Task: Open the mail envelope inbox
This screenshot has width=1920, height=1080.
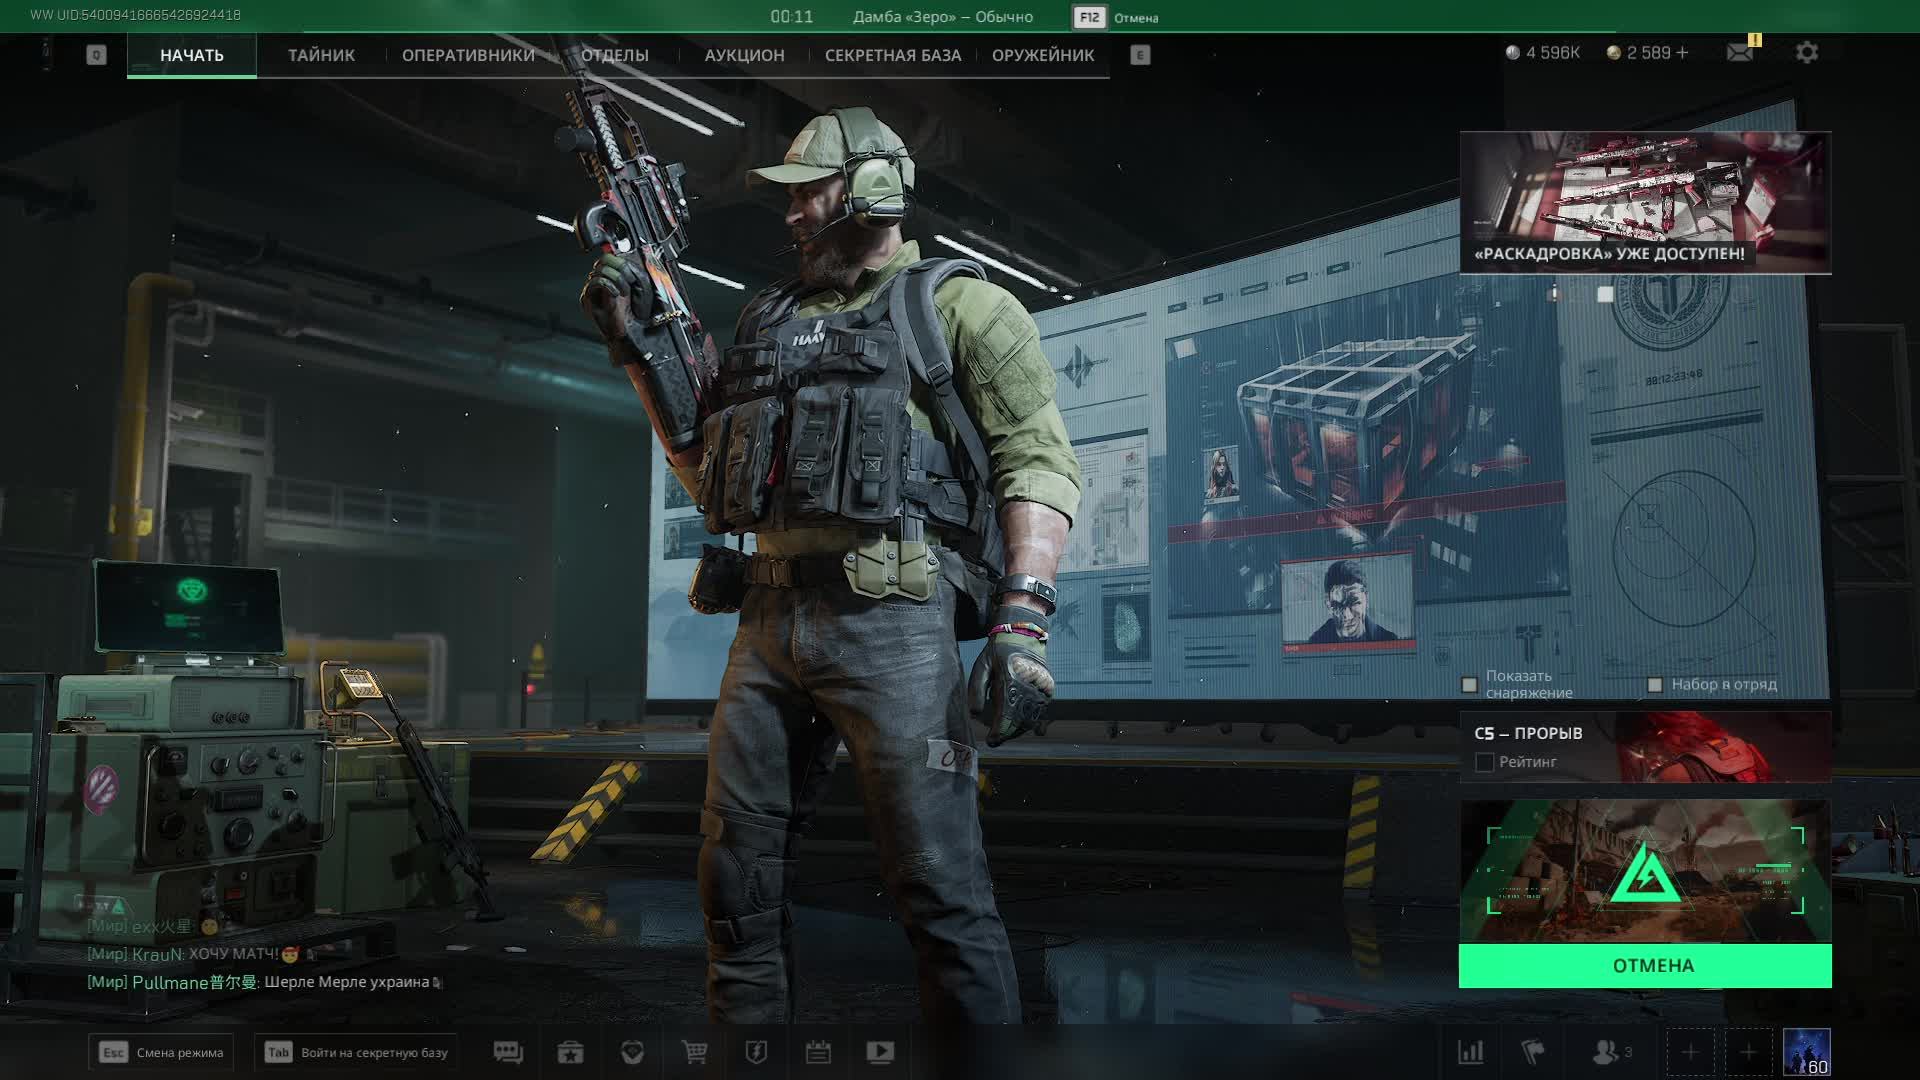Action: point(1739,52)
